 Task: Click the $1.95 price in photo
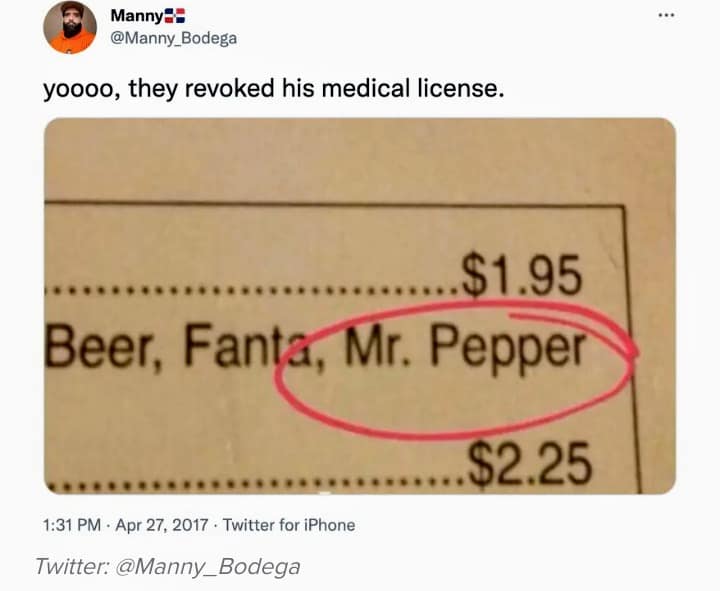click(x=522, y=276)
